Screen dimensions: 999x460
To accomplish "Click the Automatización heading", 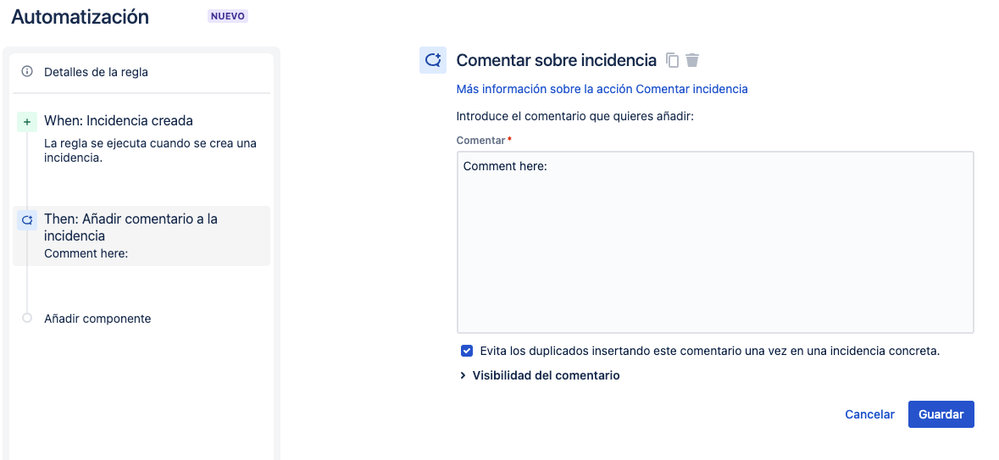I will tap(80, 17).
